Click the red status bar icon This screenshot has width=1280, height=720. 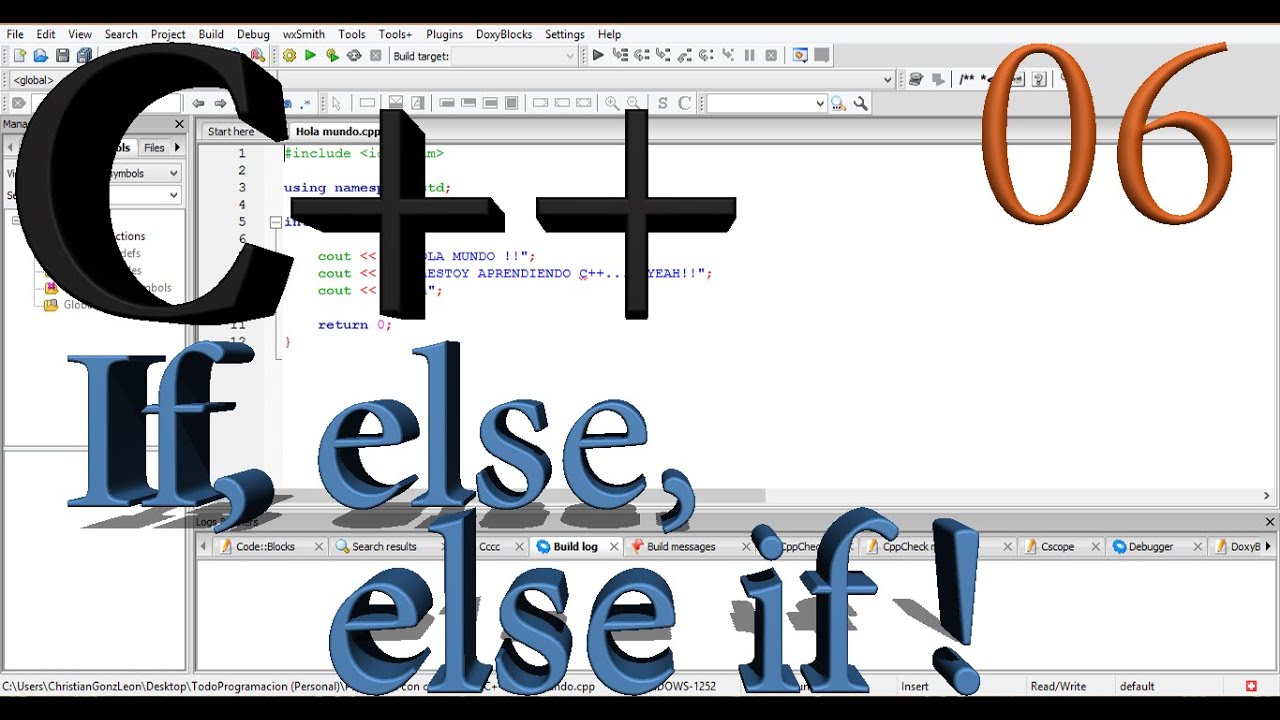click(1251, 686)
